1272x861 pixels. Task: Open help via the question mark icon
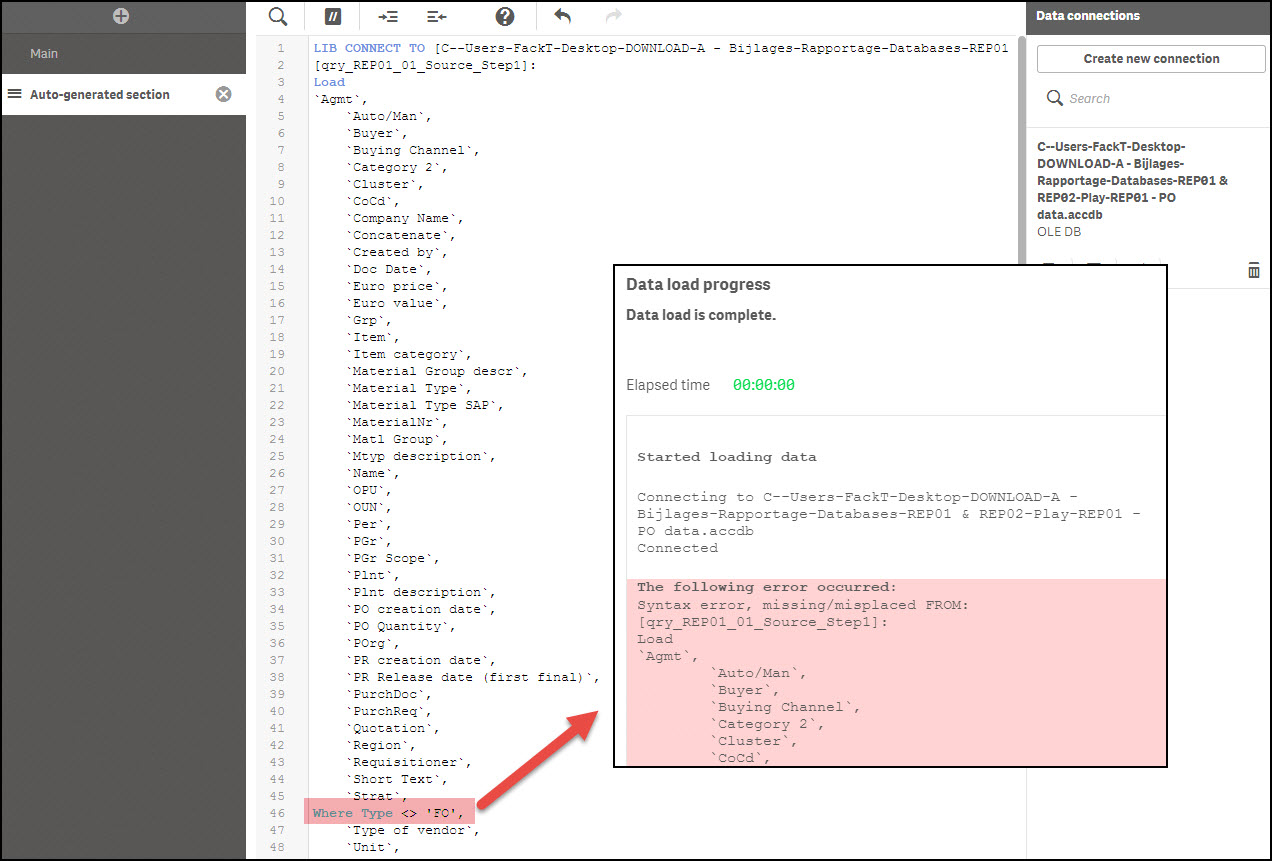point(505,16)
